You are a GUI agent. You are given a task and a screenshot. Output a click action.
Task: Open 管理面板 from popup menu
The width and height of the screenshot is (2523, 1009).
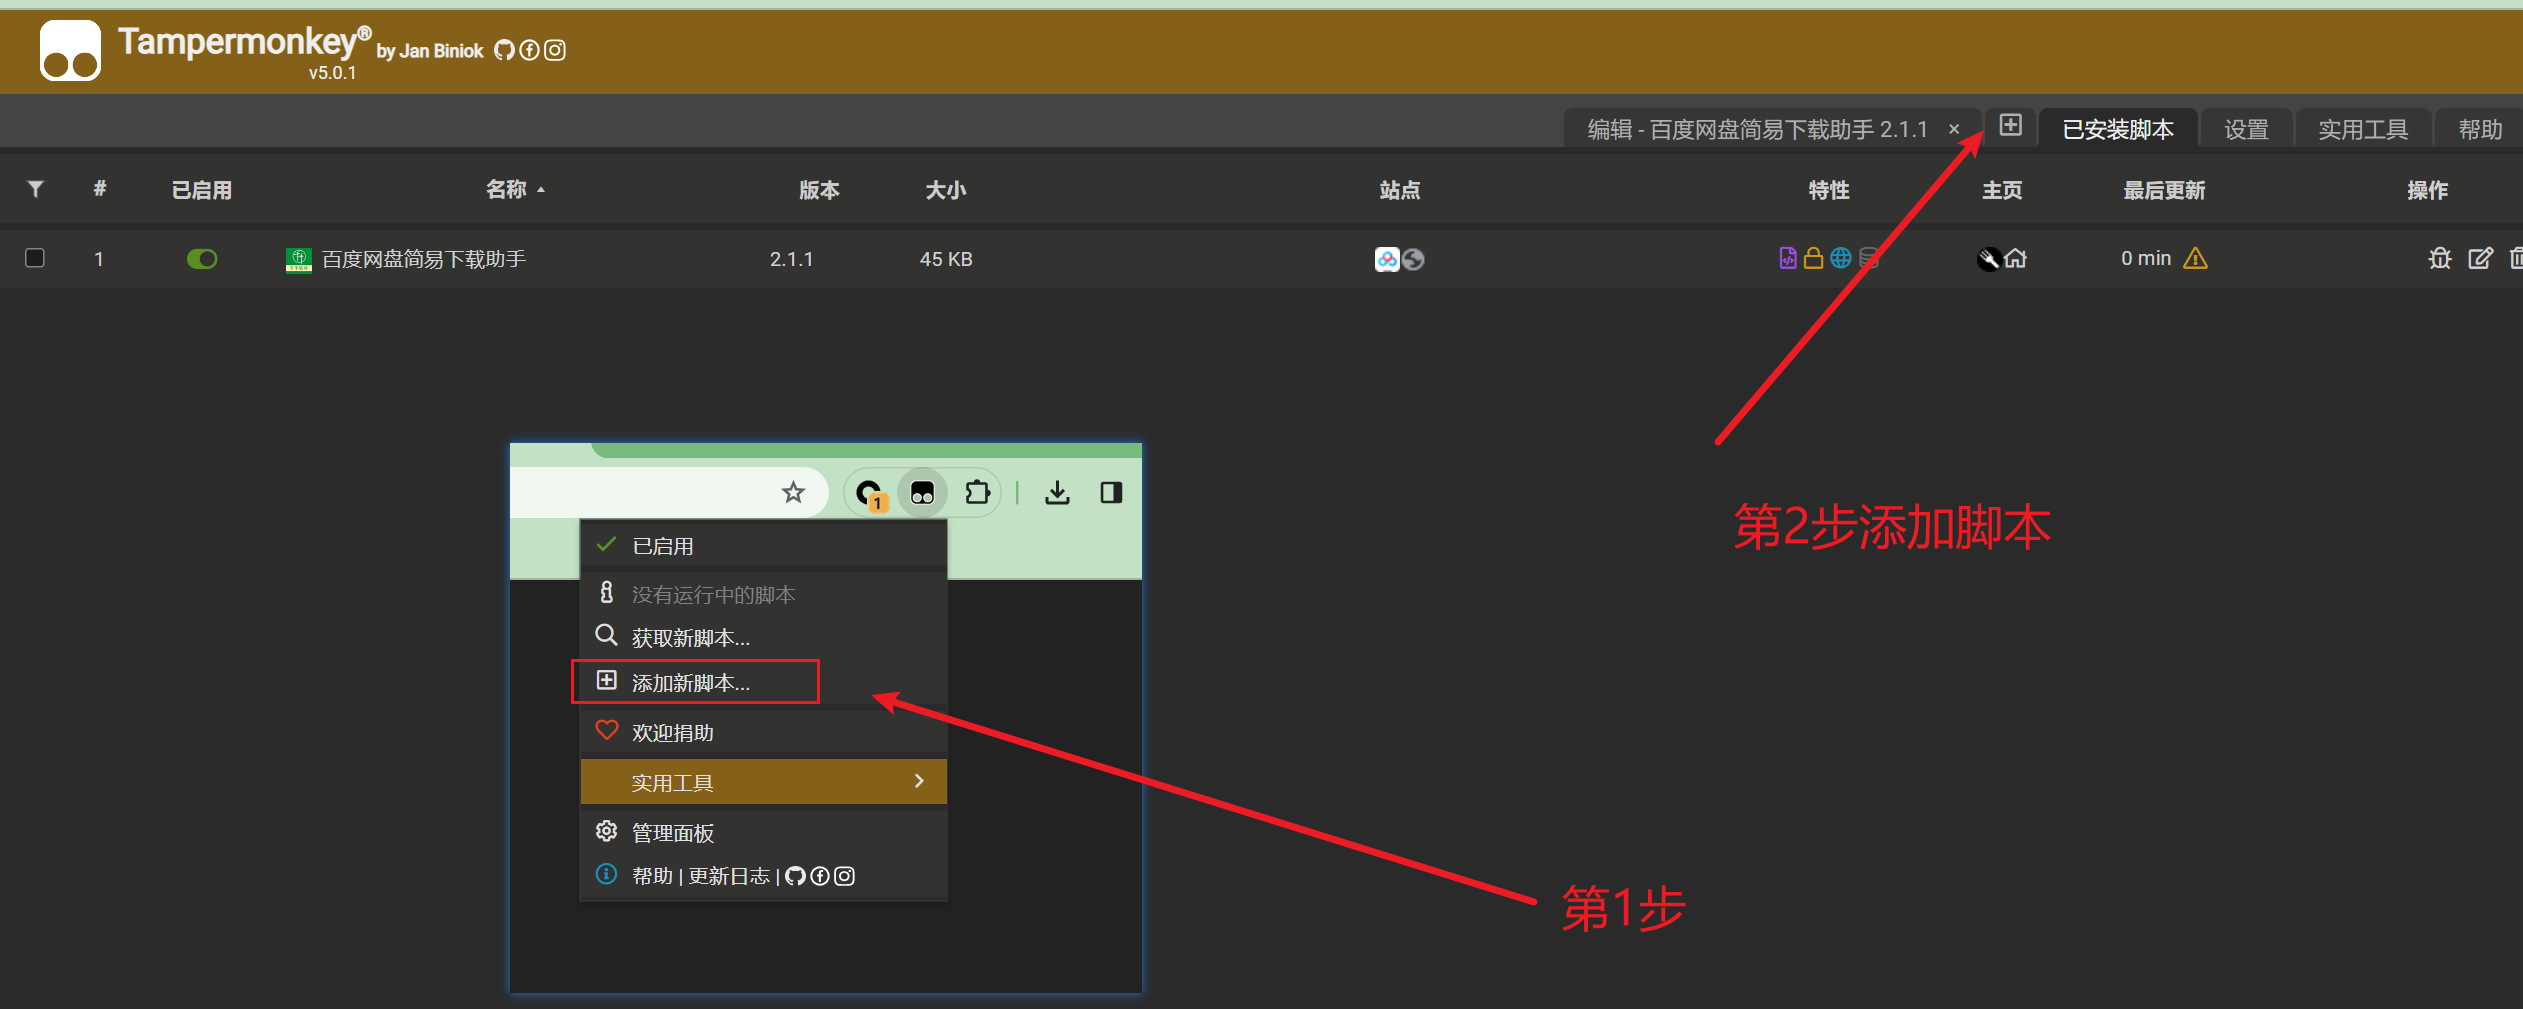(x=763, y=832)
